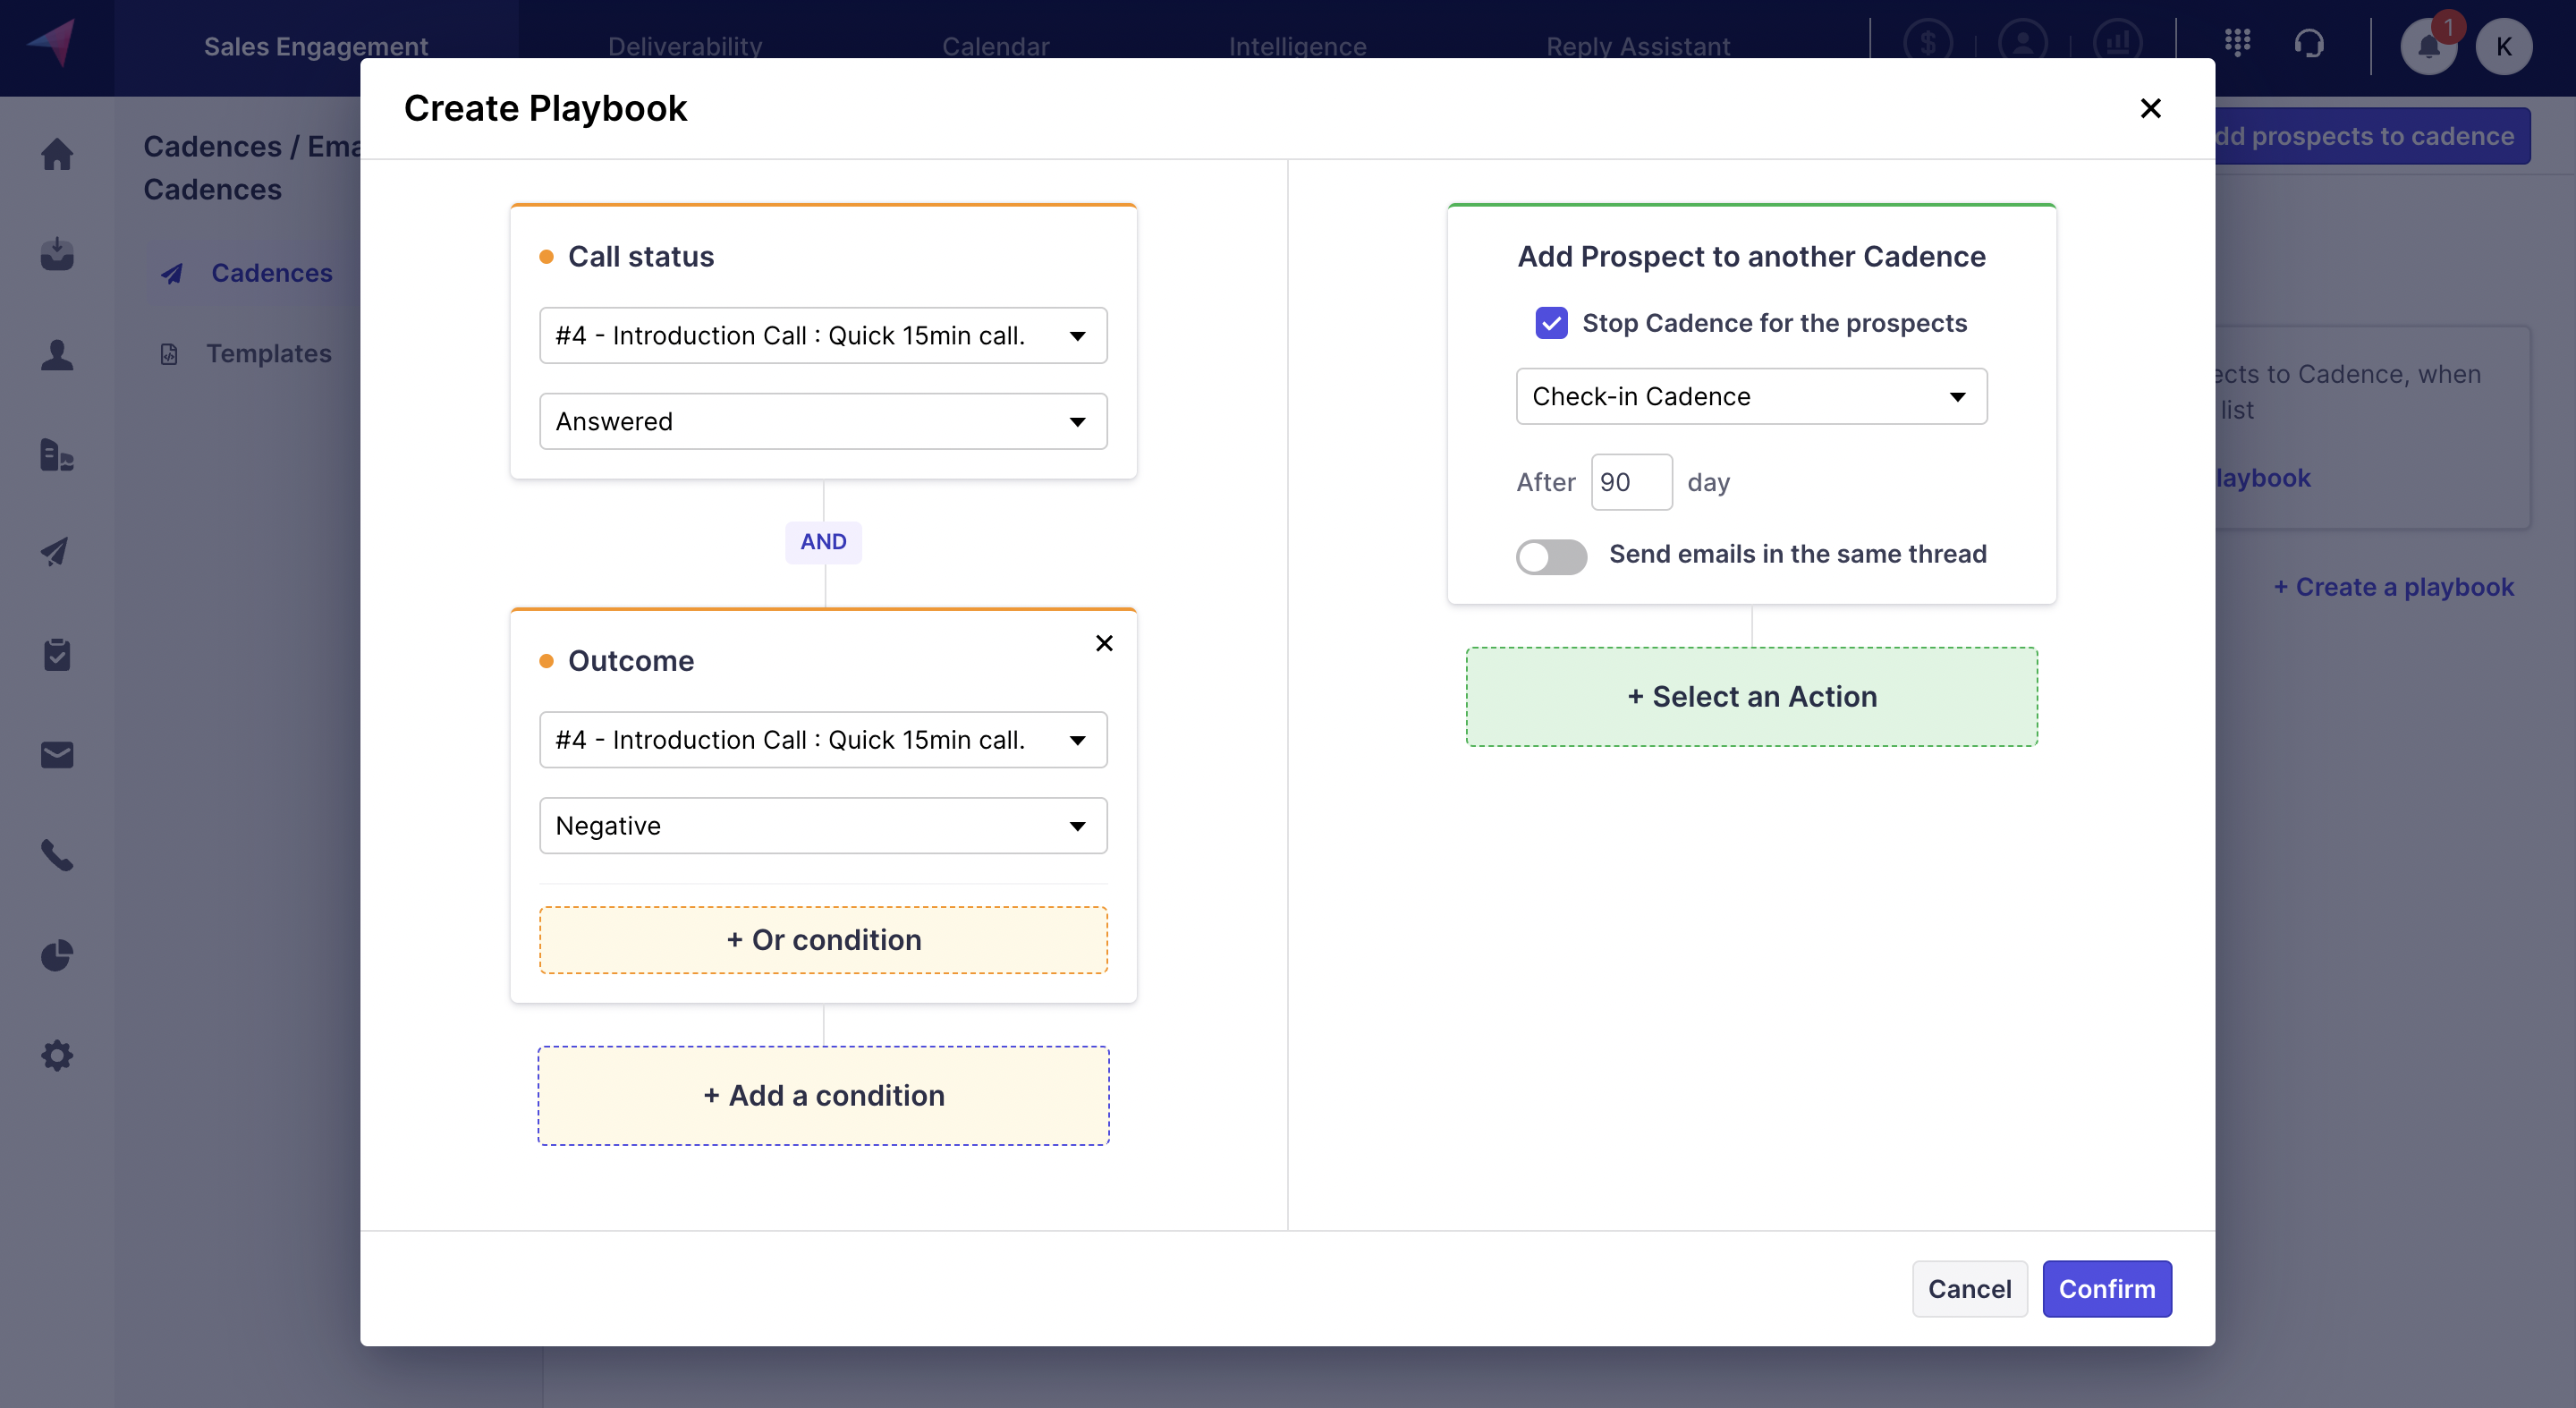Image resolution: width=2576 pixels, height=1408 pixels.
Task: Toggle Stop Cadence for the prospects checkbox
Action: click(x=1550, y=321)
